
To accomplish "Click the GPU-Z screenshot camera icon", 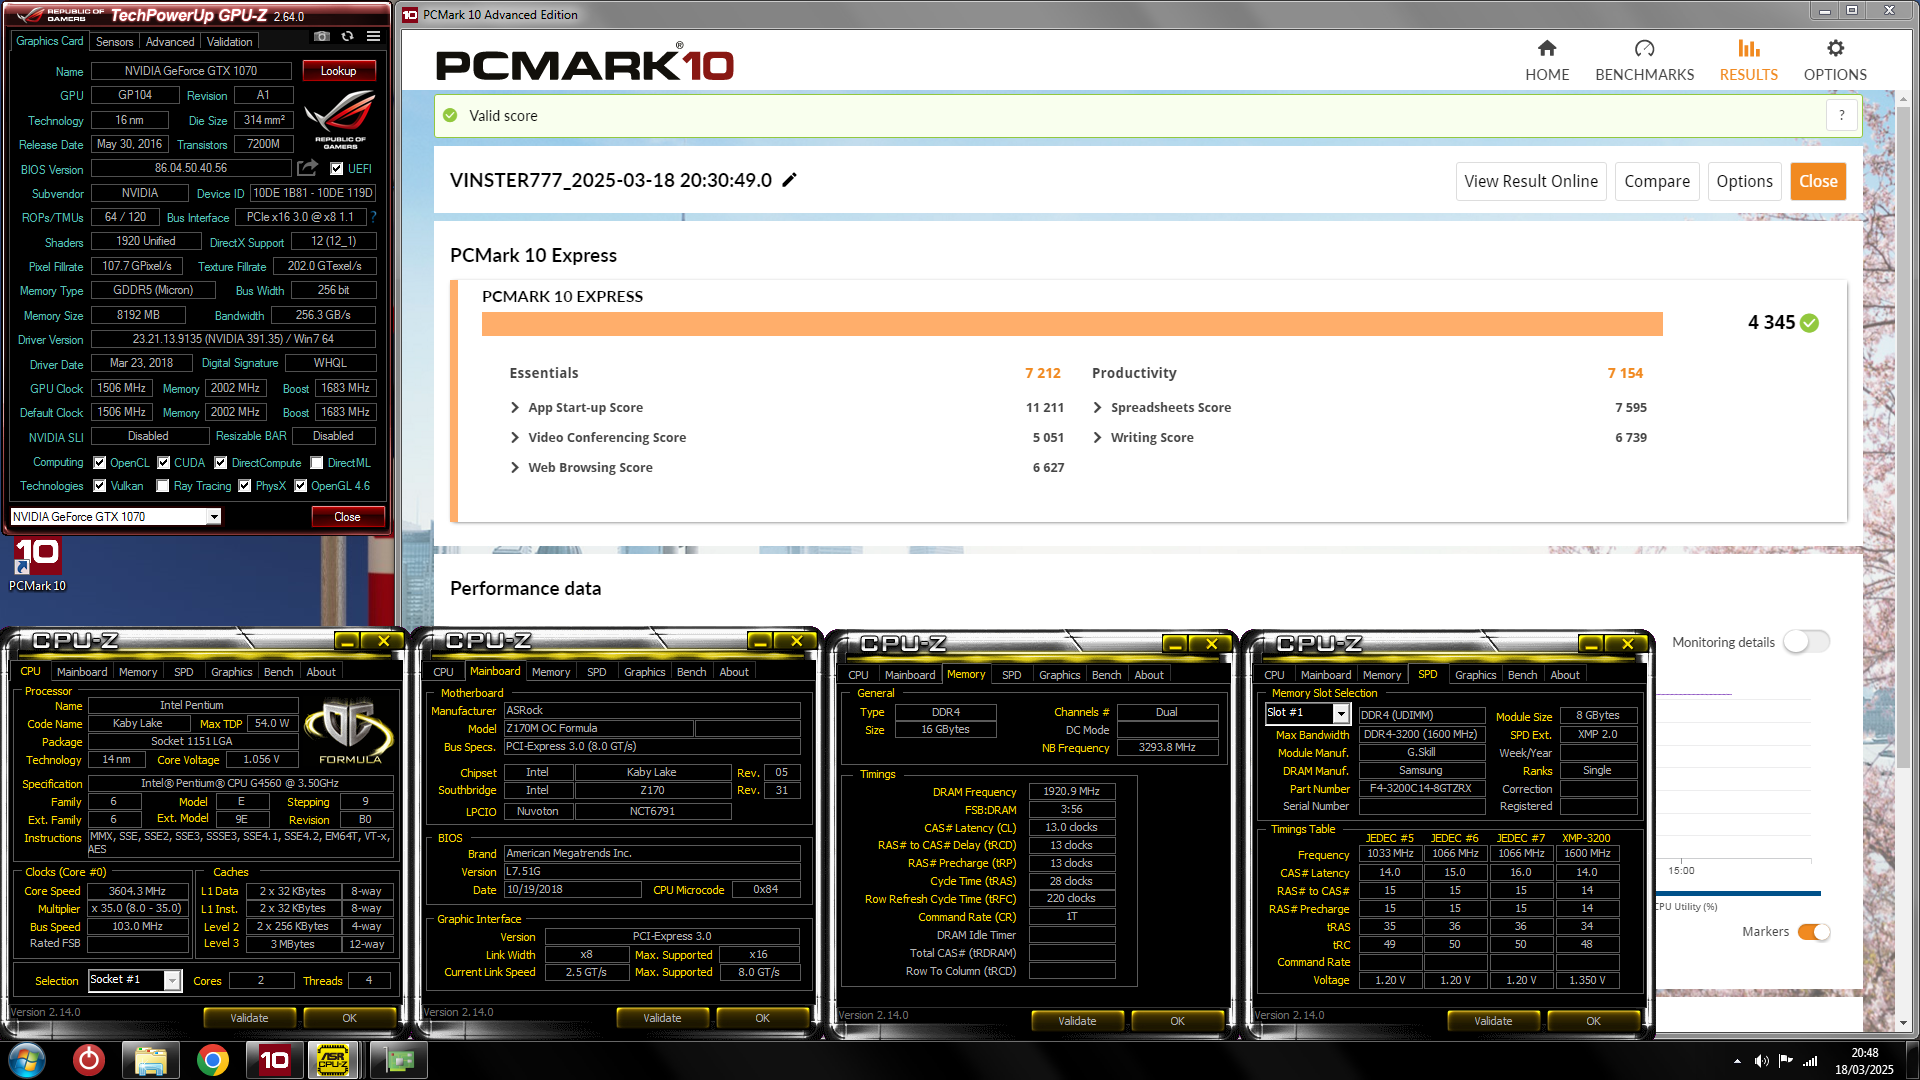I will pos(321,37).
